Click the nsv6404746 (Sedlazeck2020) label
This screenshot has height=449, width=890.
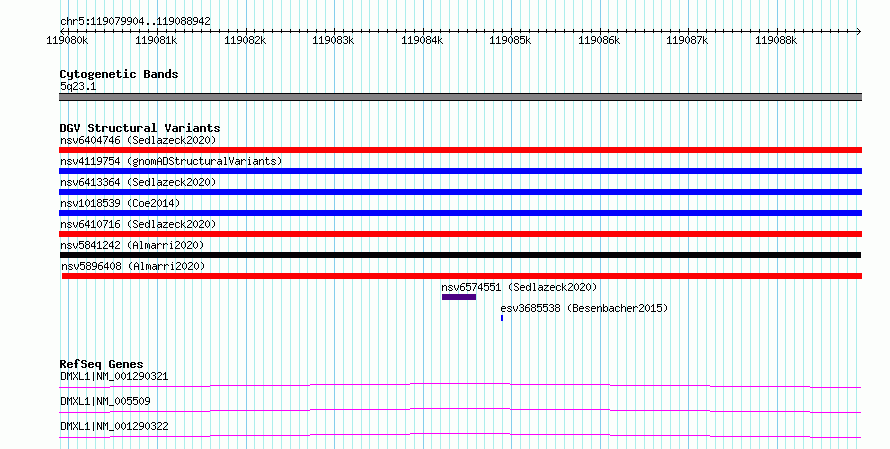coord(138,140)
